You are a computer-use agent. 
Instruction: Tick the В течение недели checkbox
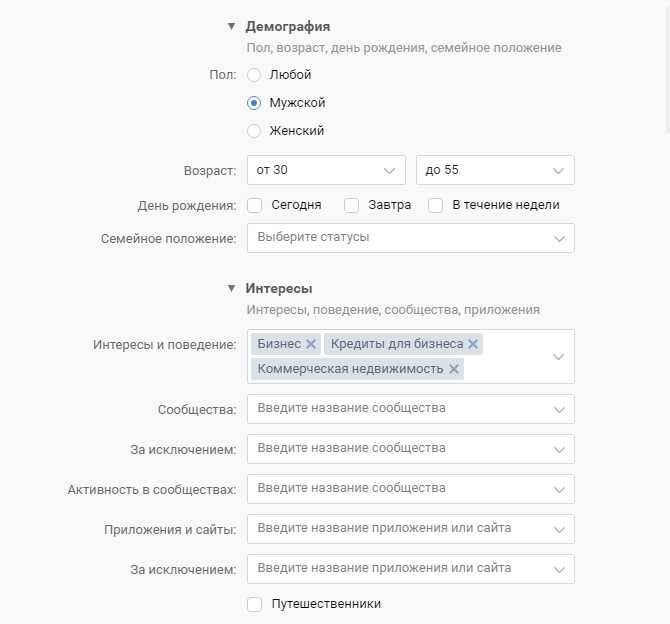coord(435,205)
